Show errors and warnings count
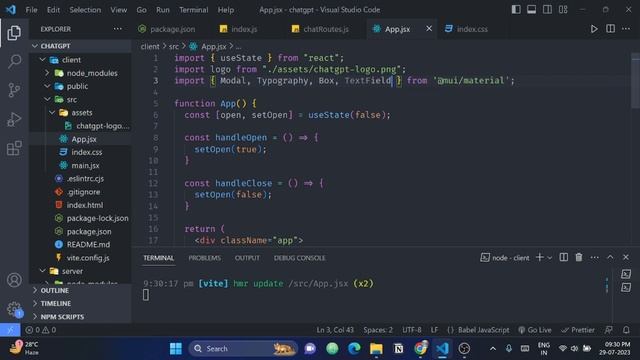 (x=40, y=330)
